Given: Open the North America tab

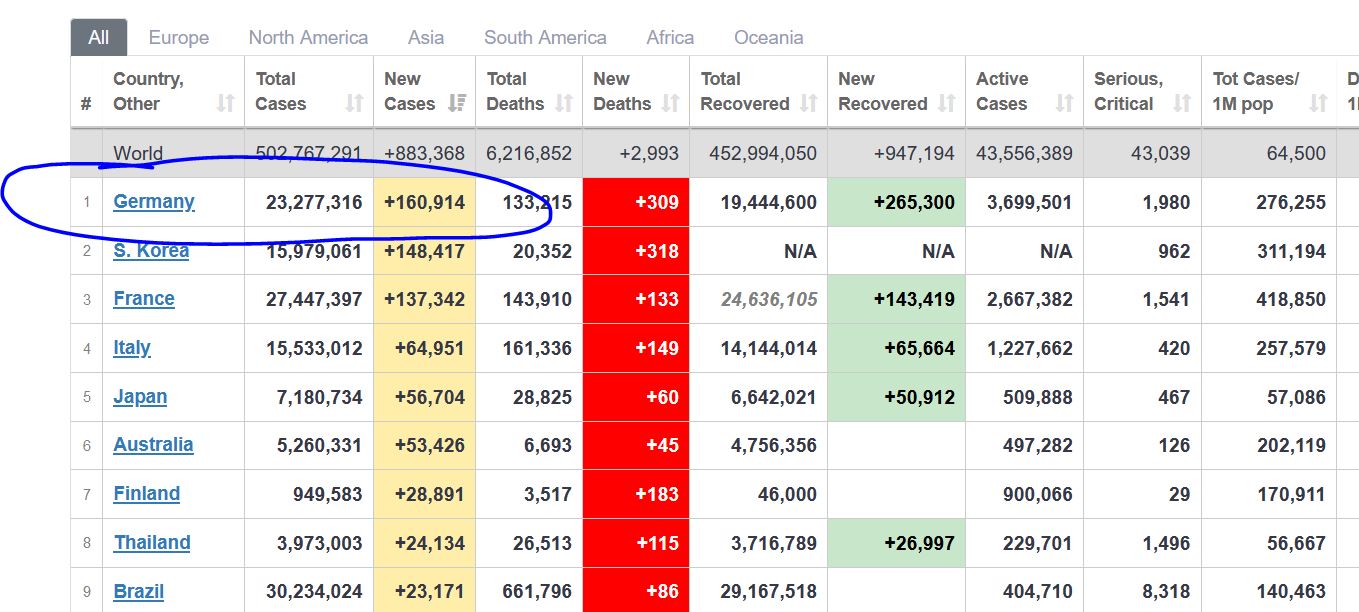Looking at the screenshot, I should tap(308, 38).
